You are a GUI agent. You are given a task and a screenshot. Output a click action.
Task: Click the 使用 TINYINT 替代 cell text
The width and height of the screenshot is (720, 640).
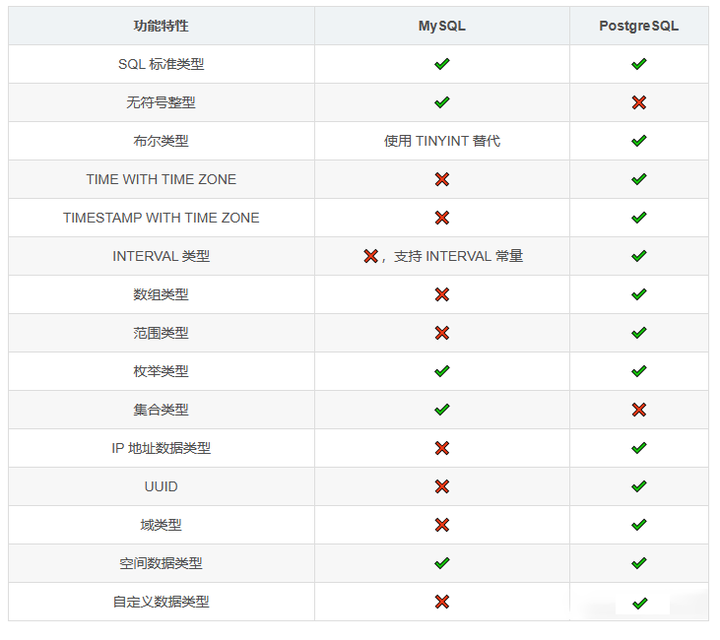442,141
